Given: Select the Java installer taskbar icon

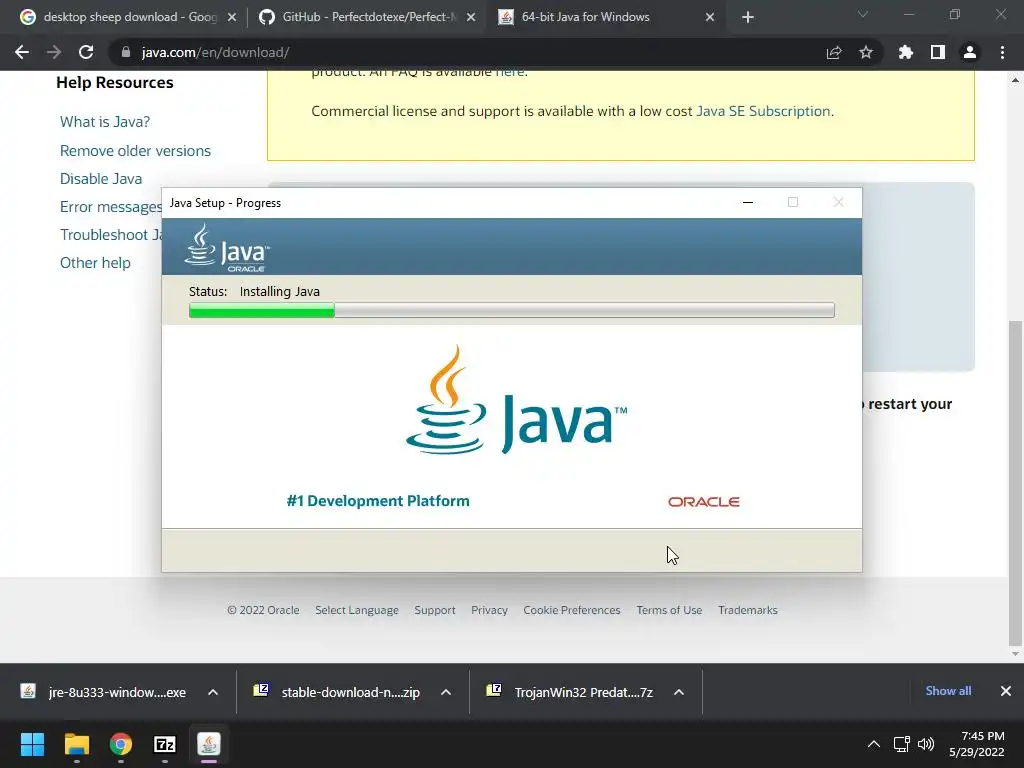Looking at the screenshot, I should click(x=209, y=744).
